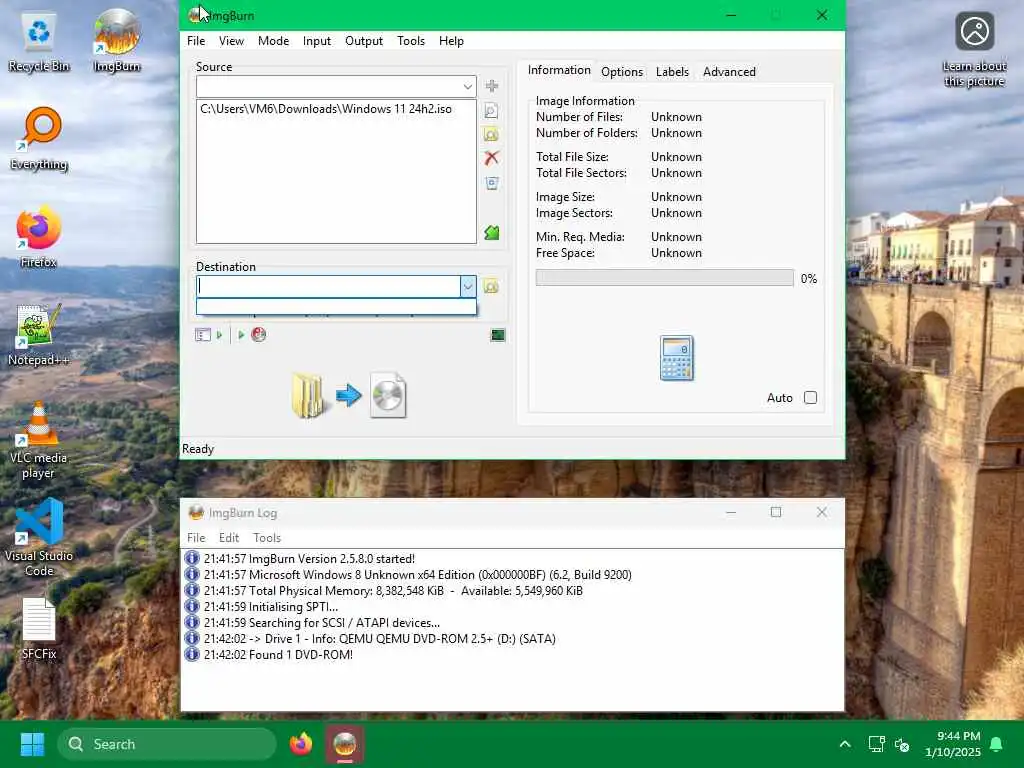1024x768 pixels.
Task: Click the small green monitor log icon
Action: coord(498,335)
